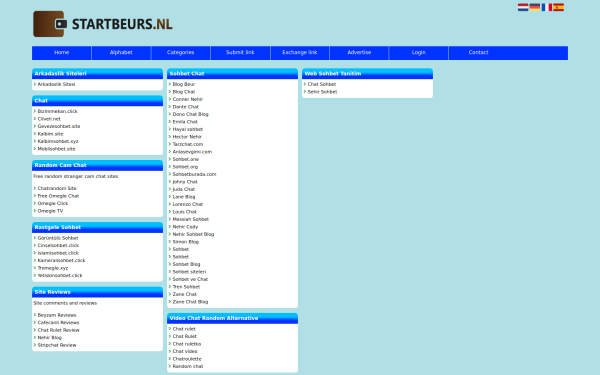Visit Kalbimsohbet.xyz link

(x=58, y=141)
